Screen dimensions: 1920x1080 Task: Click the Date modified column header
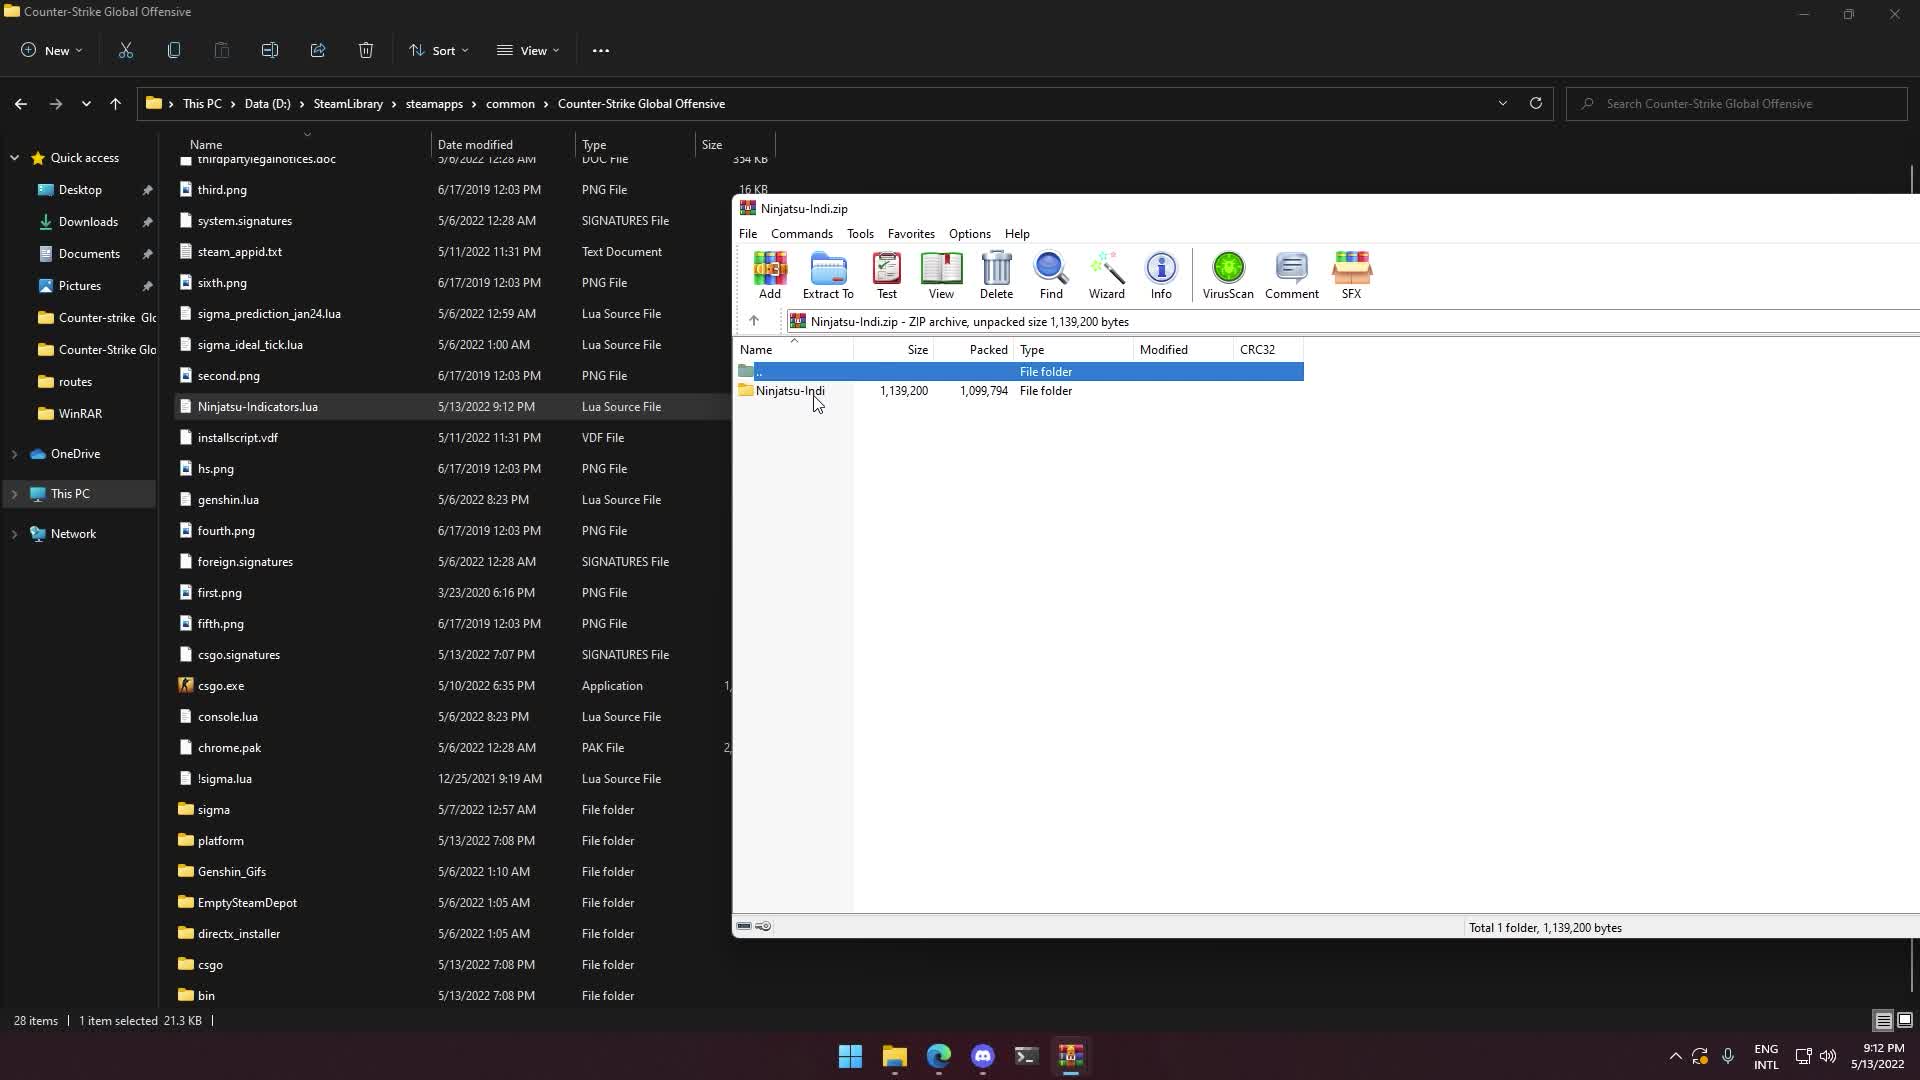tap(475, 145)
